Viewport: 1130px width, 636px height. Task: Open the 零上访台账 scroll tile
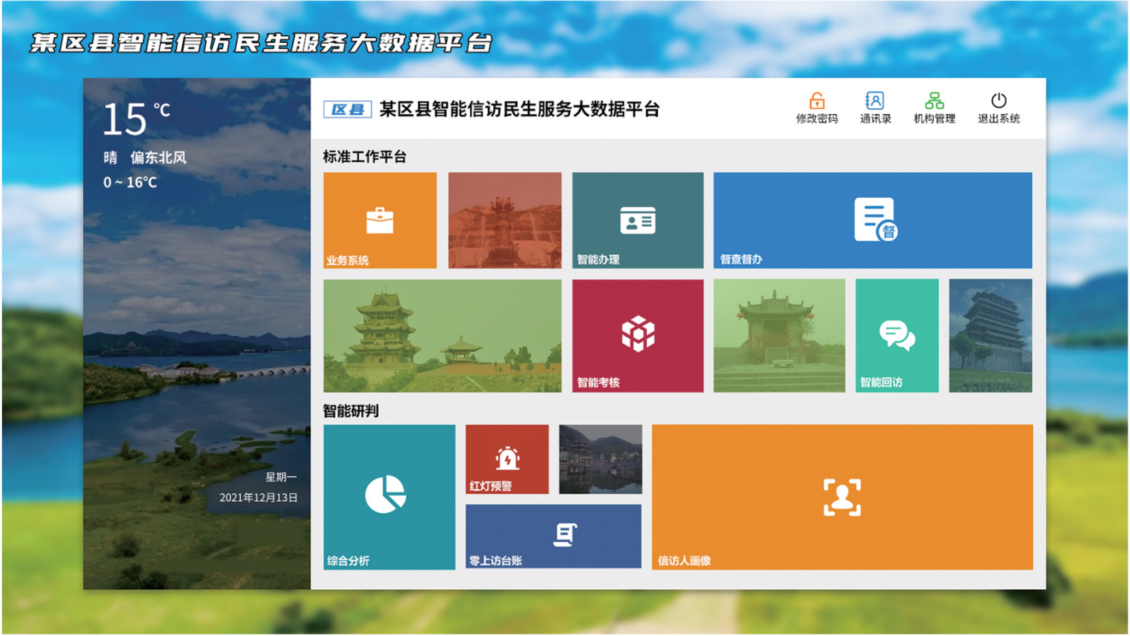coord(553,536)
